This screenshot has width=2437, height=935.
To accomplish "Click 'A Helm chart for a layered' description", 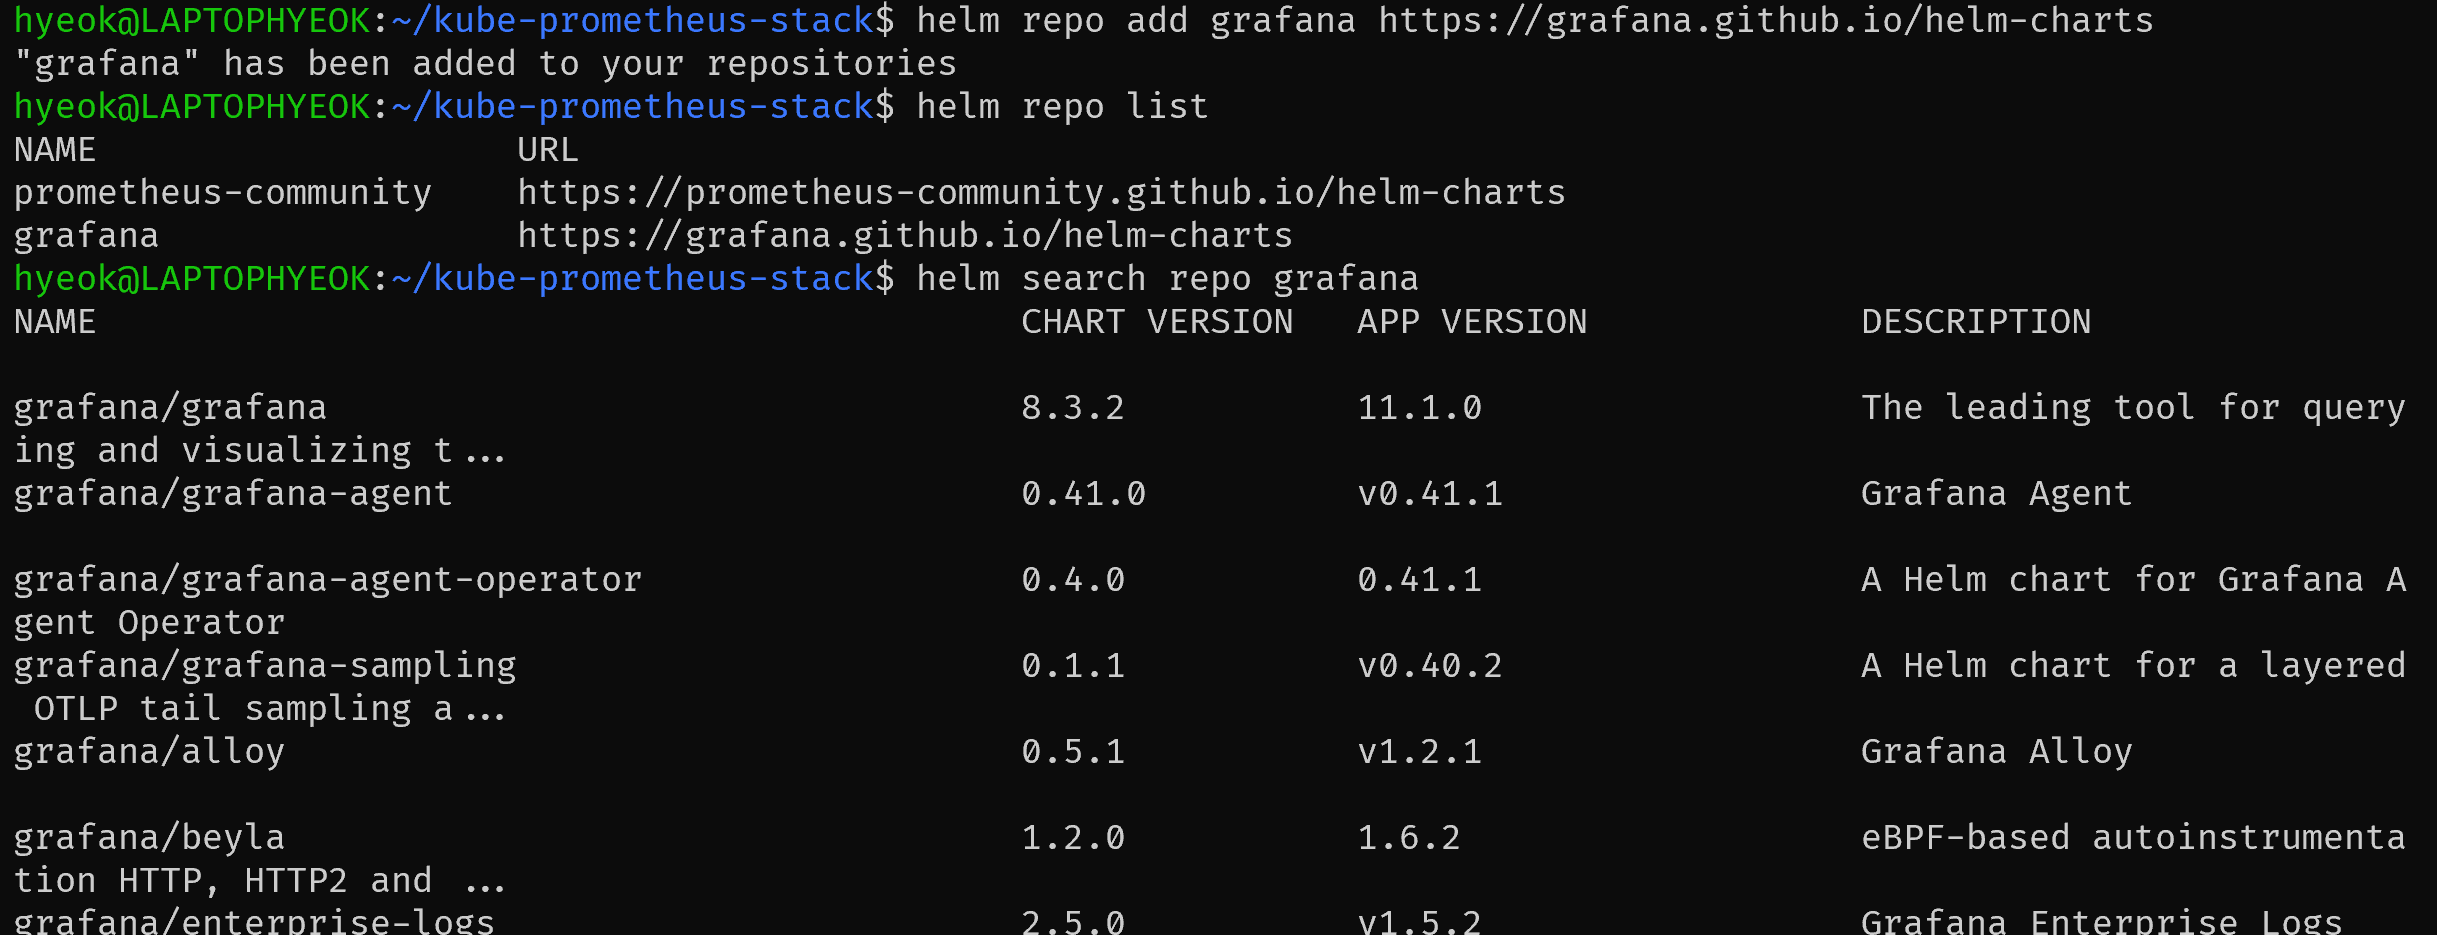I will [x=2133, y=666].
